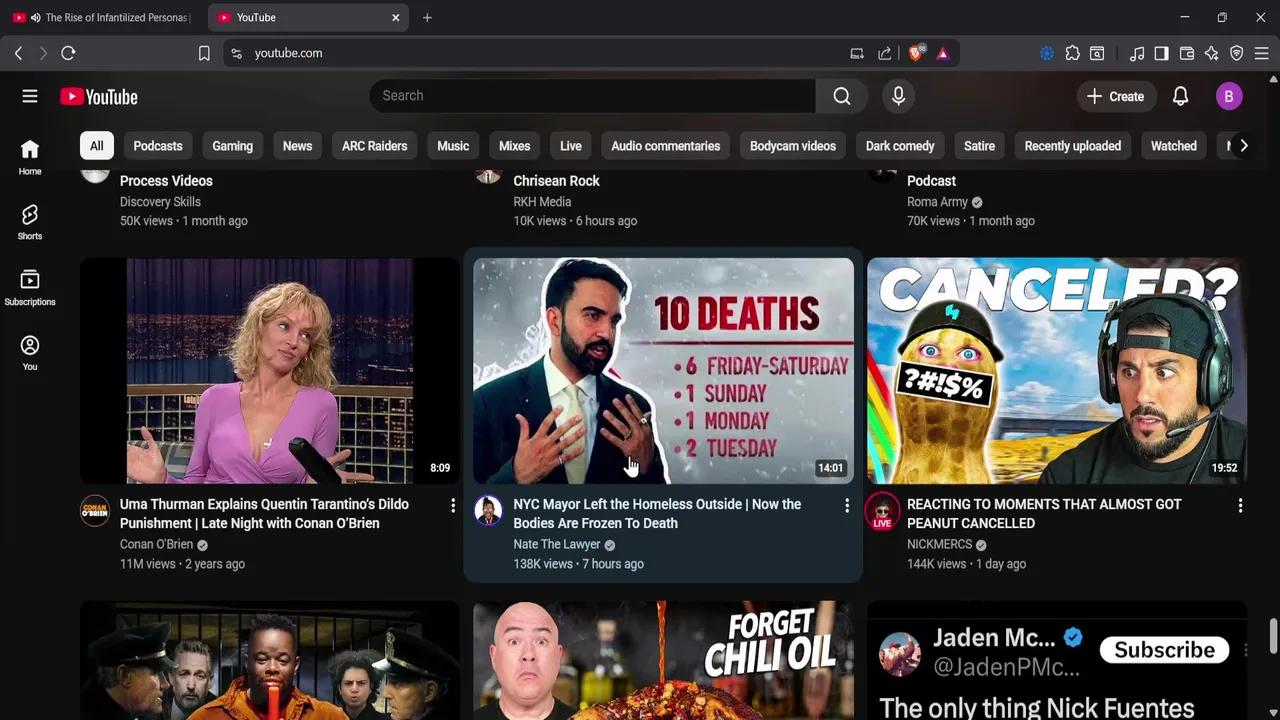1280x720 pixels.
Task: Click the Create button
Action: pos(1116,97)
